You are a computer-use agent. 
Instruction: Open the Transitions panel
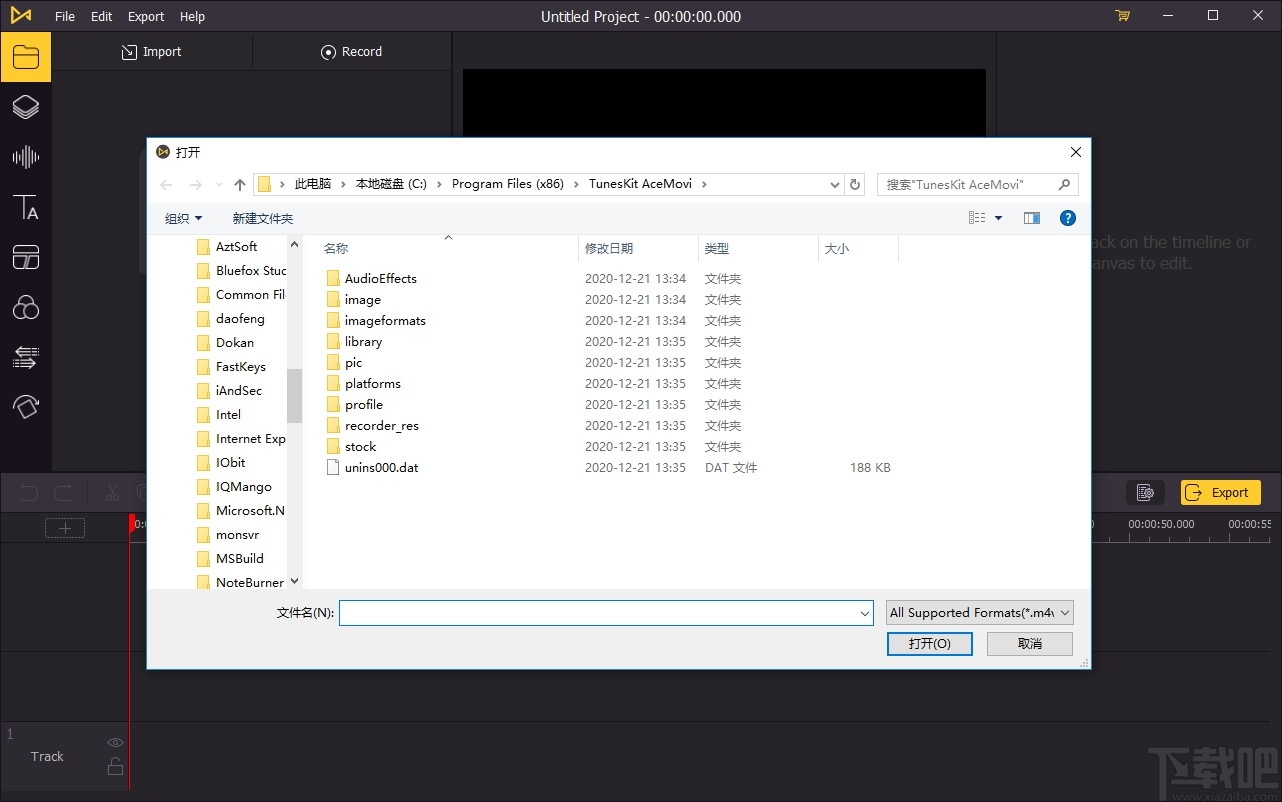(x=26, y=357)
